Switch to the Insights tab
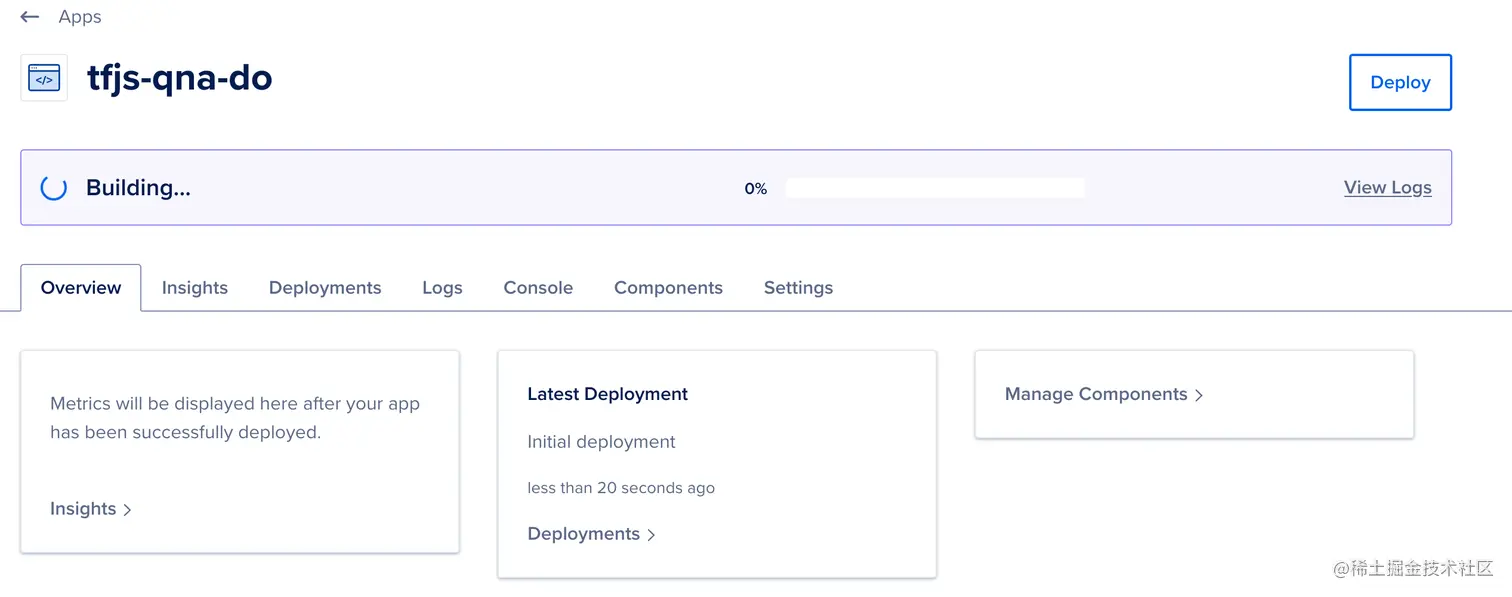This screenshot has width=1512, height=597. pos(194,287)
